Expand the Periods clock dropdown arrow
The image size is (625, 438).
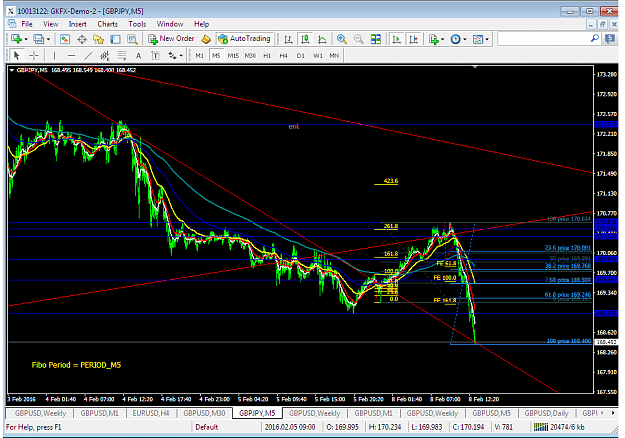[465, 39]
